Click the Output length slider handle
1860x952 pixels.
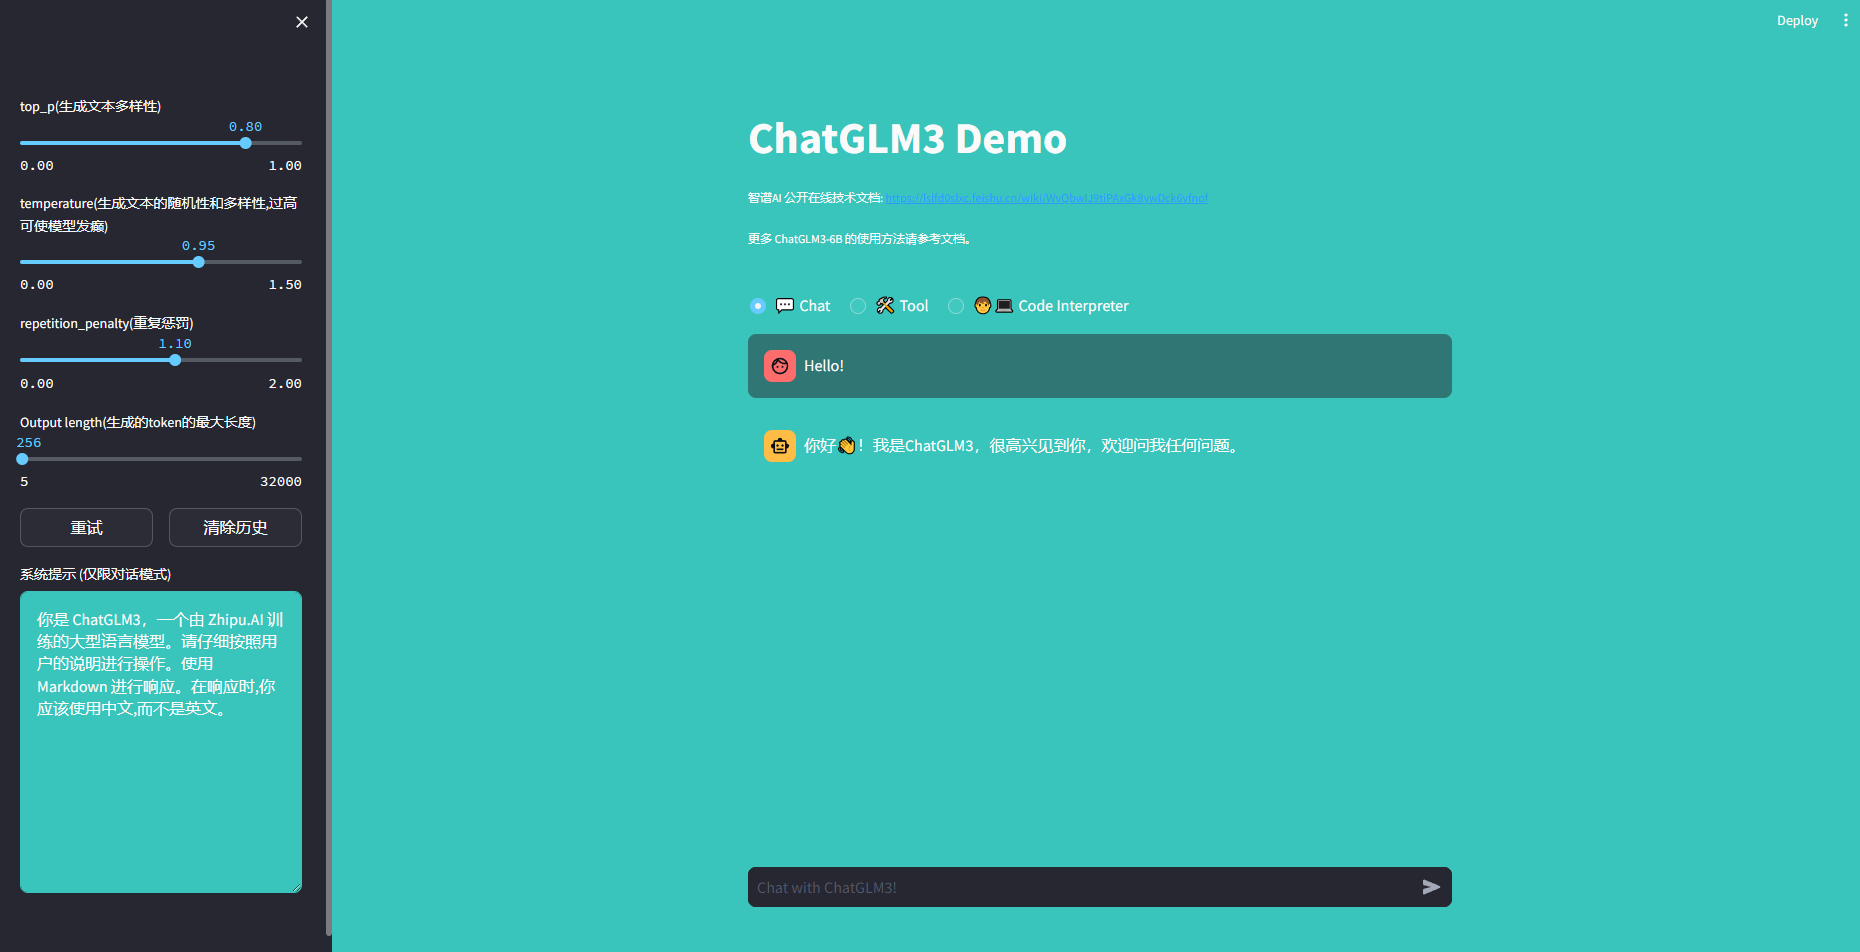coord(22,459)
